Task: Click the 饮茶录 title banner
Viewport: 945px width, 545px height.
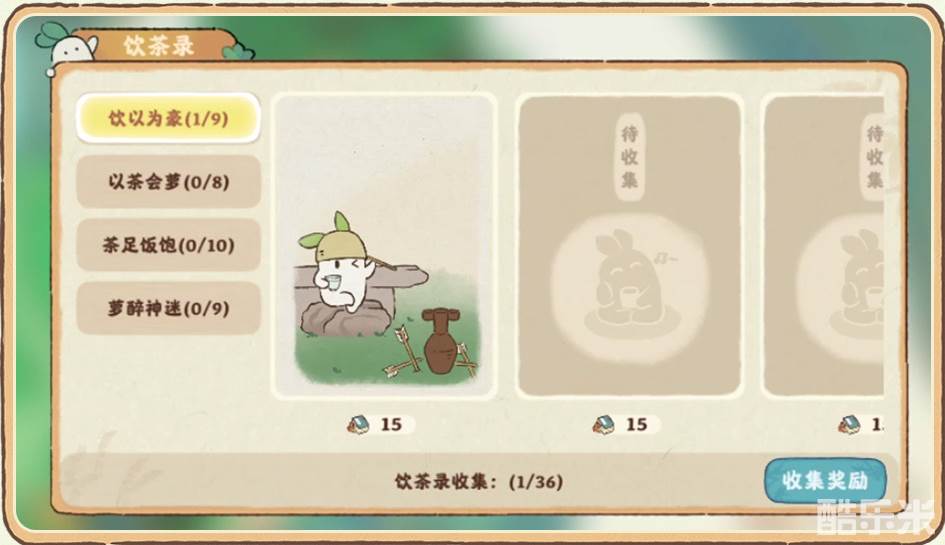Action: pyautogui.click(x=159, y=45)
